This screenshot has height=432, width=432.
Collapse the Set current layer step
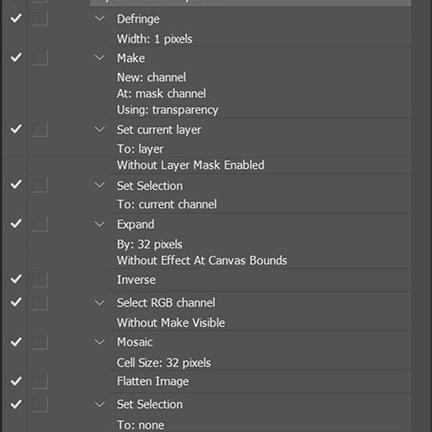tap(99, 129)
